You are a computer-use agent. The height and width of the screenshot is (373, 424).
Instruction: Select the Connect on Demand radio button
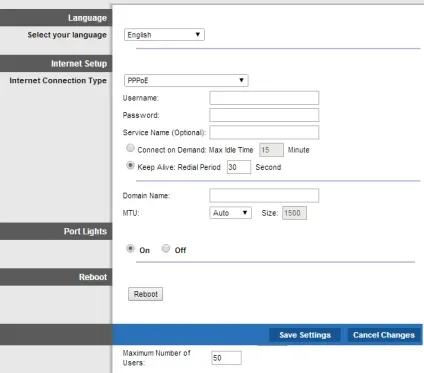[x=130, y=148]
